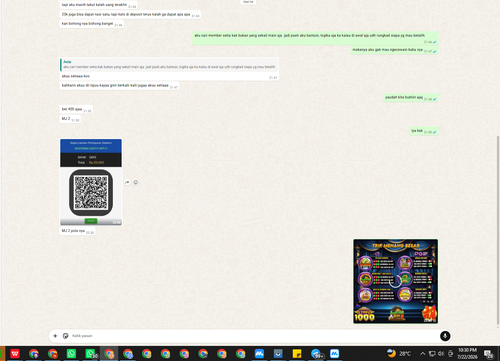
Task: Open WPS Office from the taskbar
Action: [x=15, y=353]
